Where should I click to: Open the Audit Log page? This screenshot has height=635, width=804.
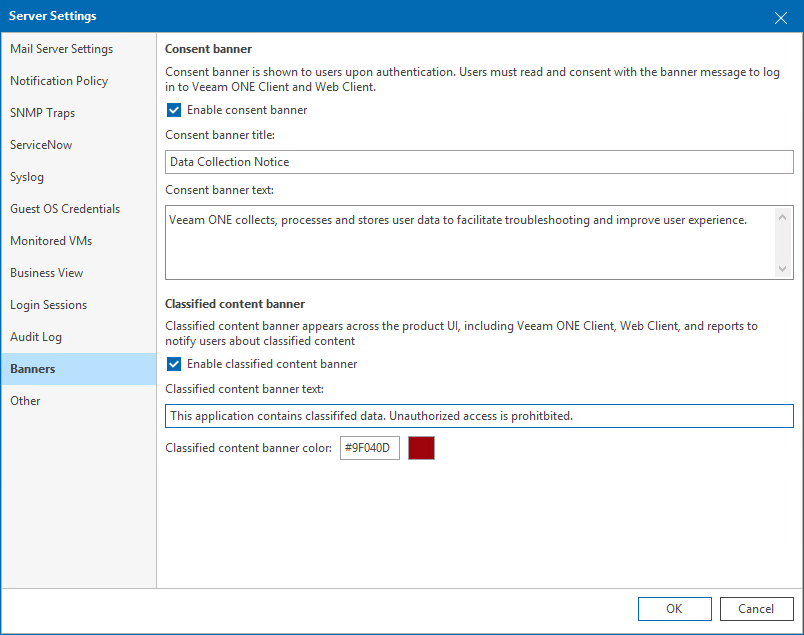(x=37, y=336)
